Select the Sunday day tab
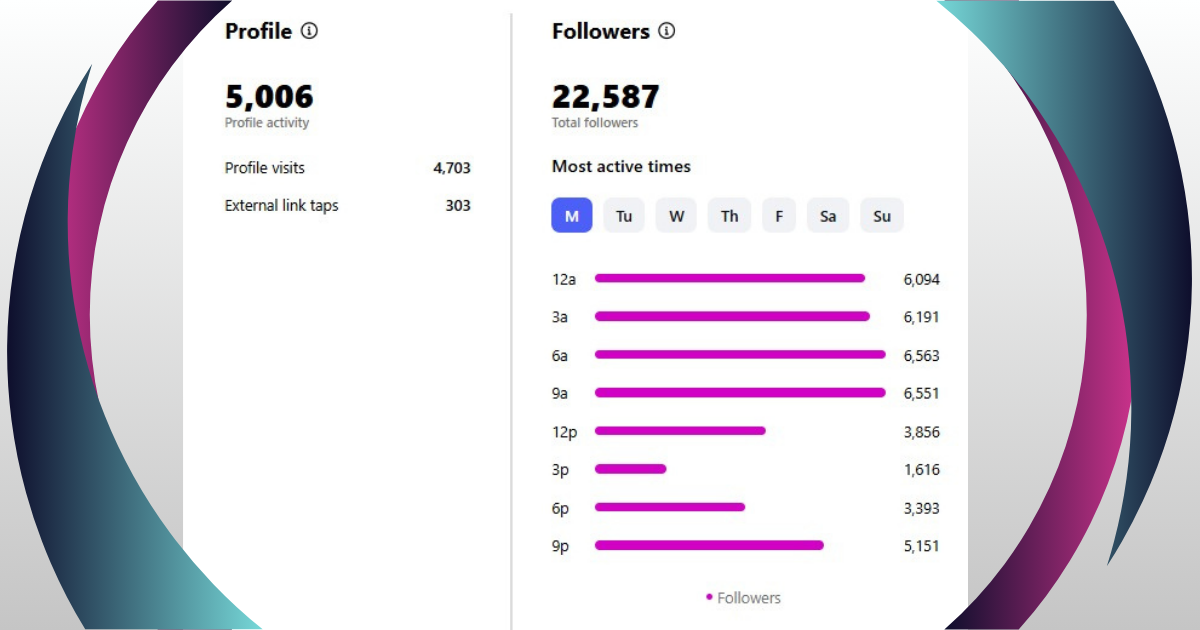 tap(881, 216)
